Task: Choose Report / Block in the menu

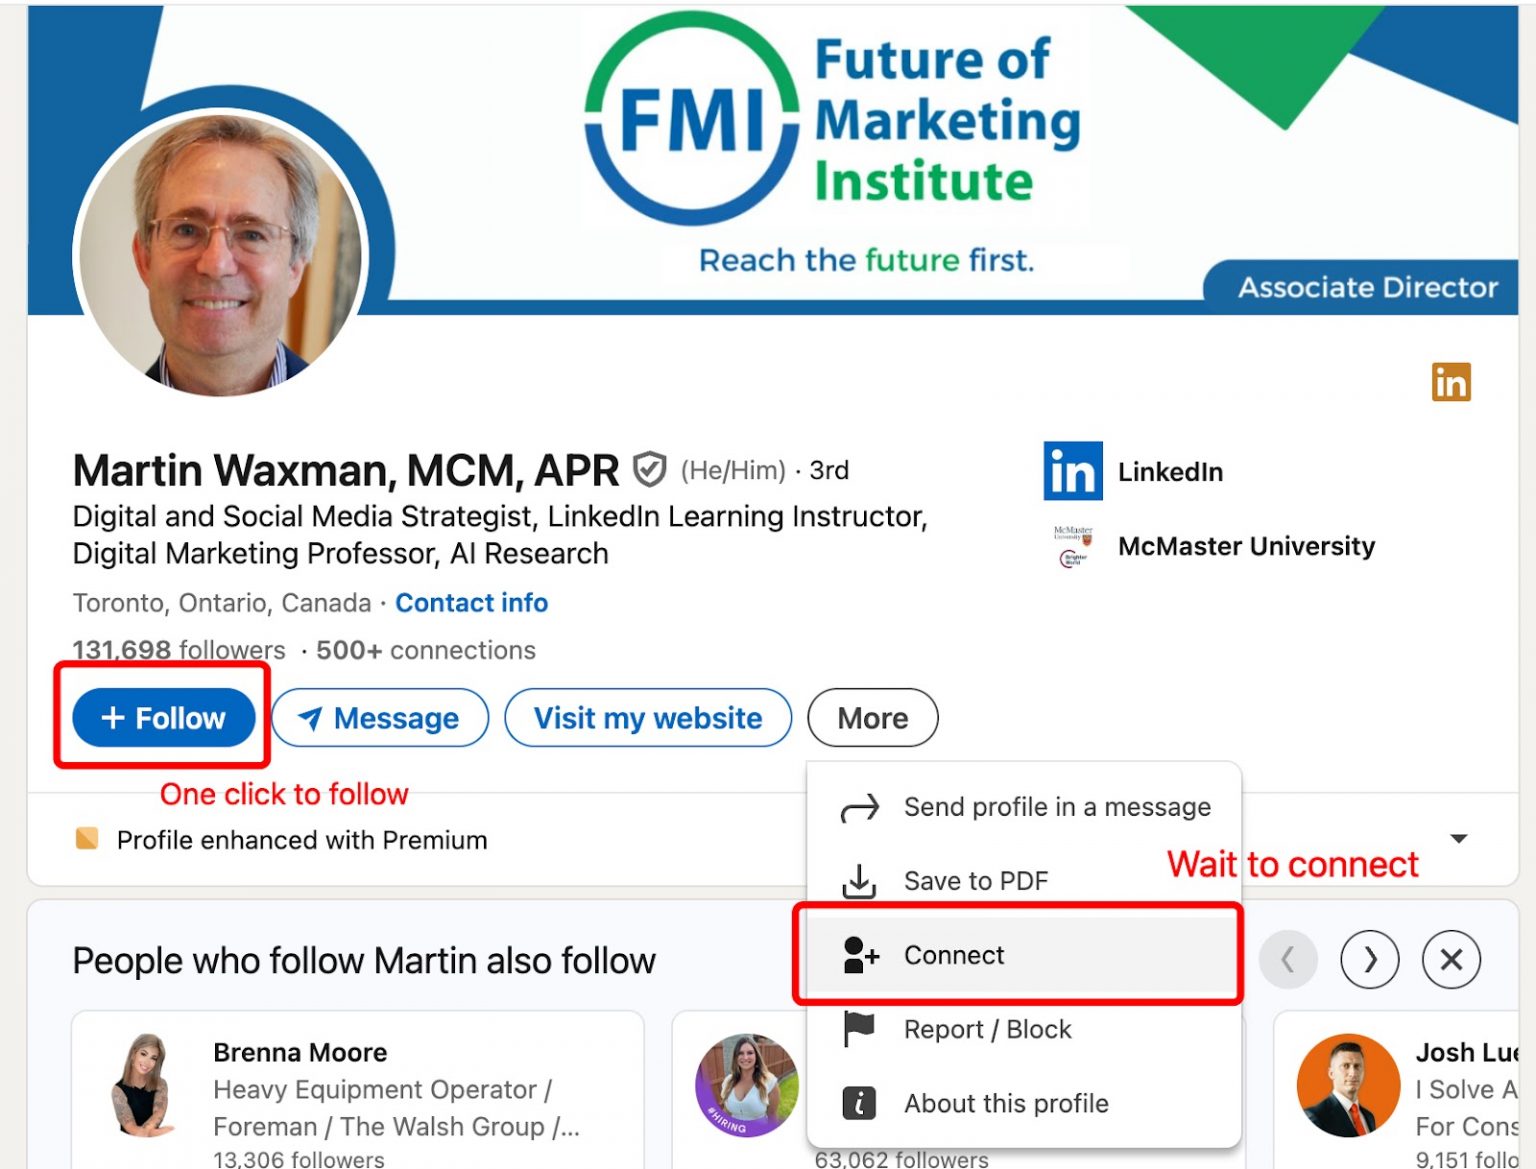Action: click(x=987, y=1028)
